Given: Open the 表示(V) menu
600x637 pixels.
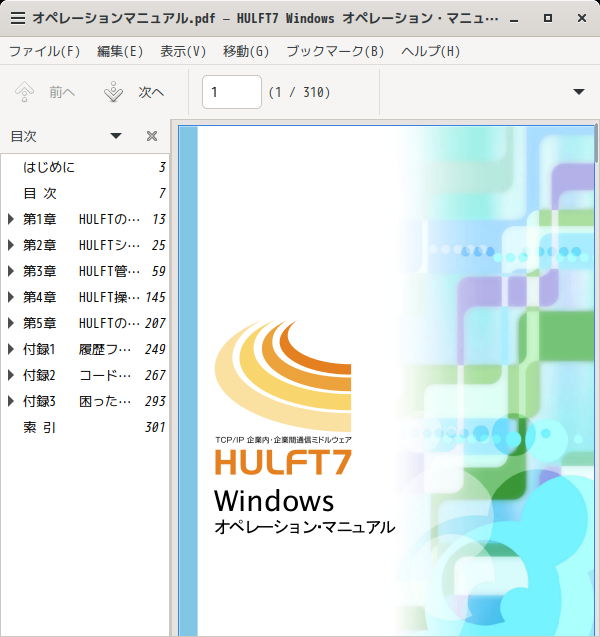Looking at the screenshot, I should point(183,52).
